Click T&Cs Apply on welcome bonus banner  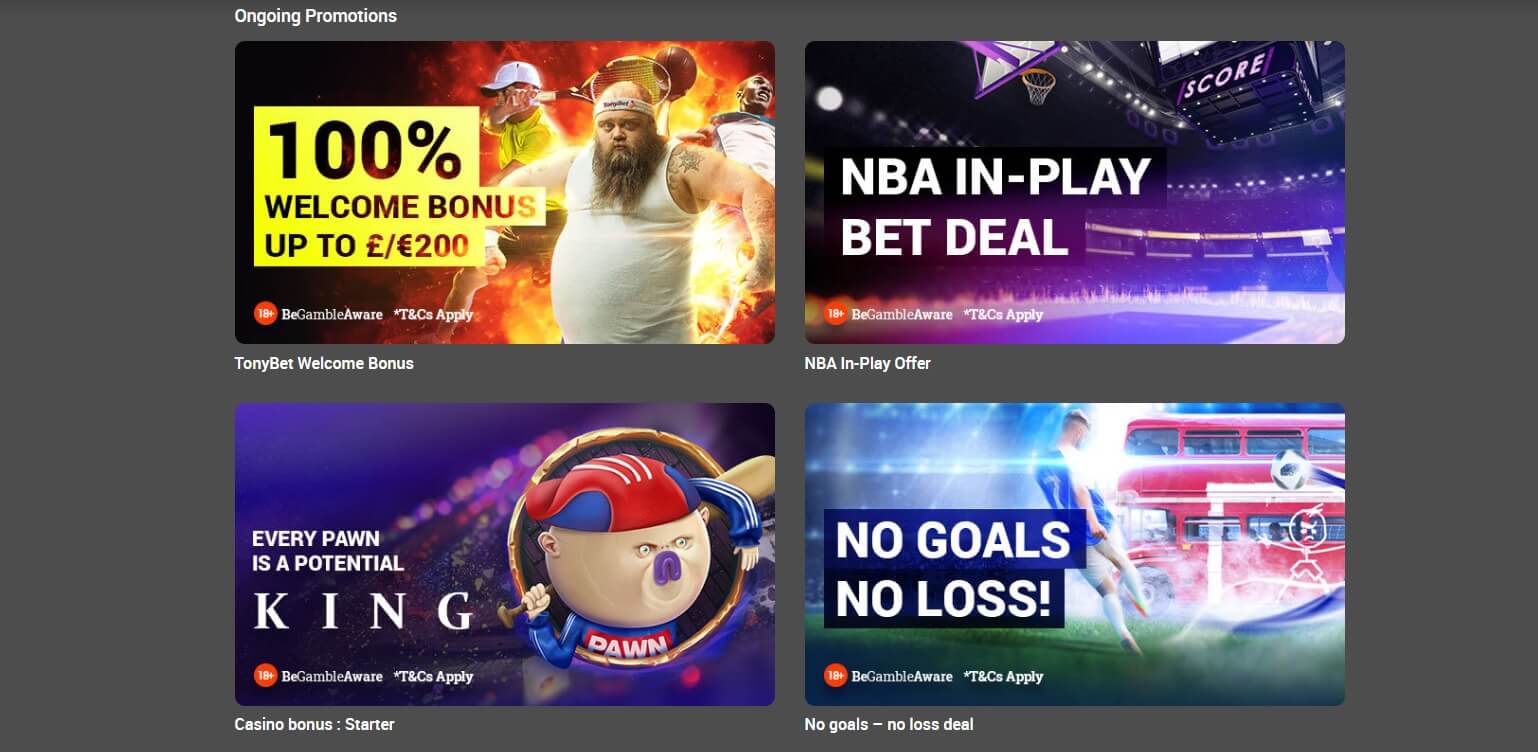tap(433, 314)
